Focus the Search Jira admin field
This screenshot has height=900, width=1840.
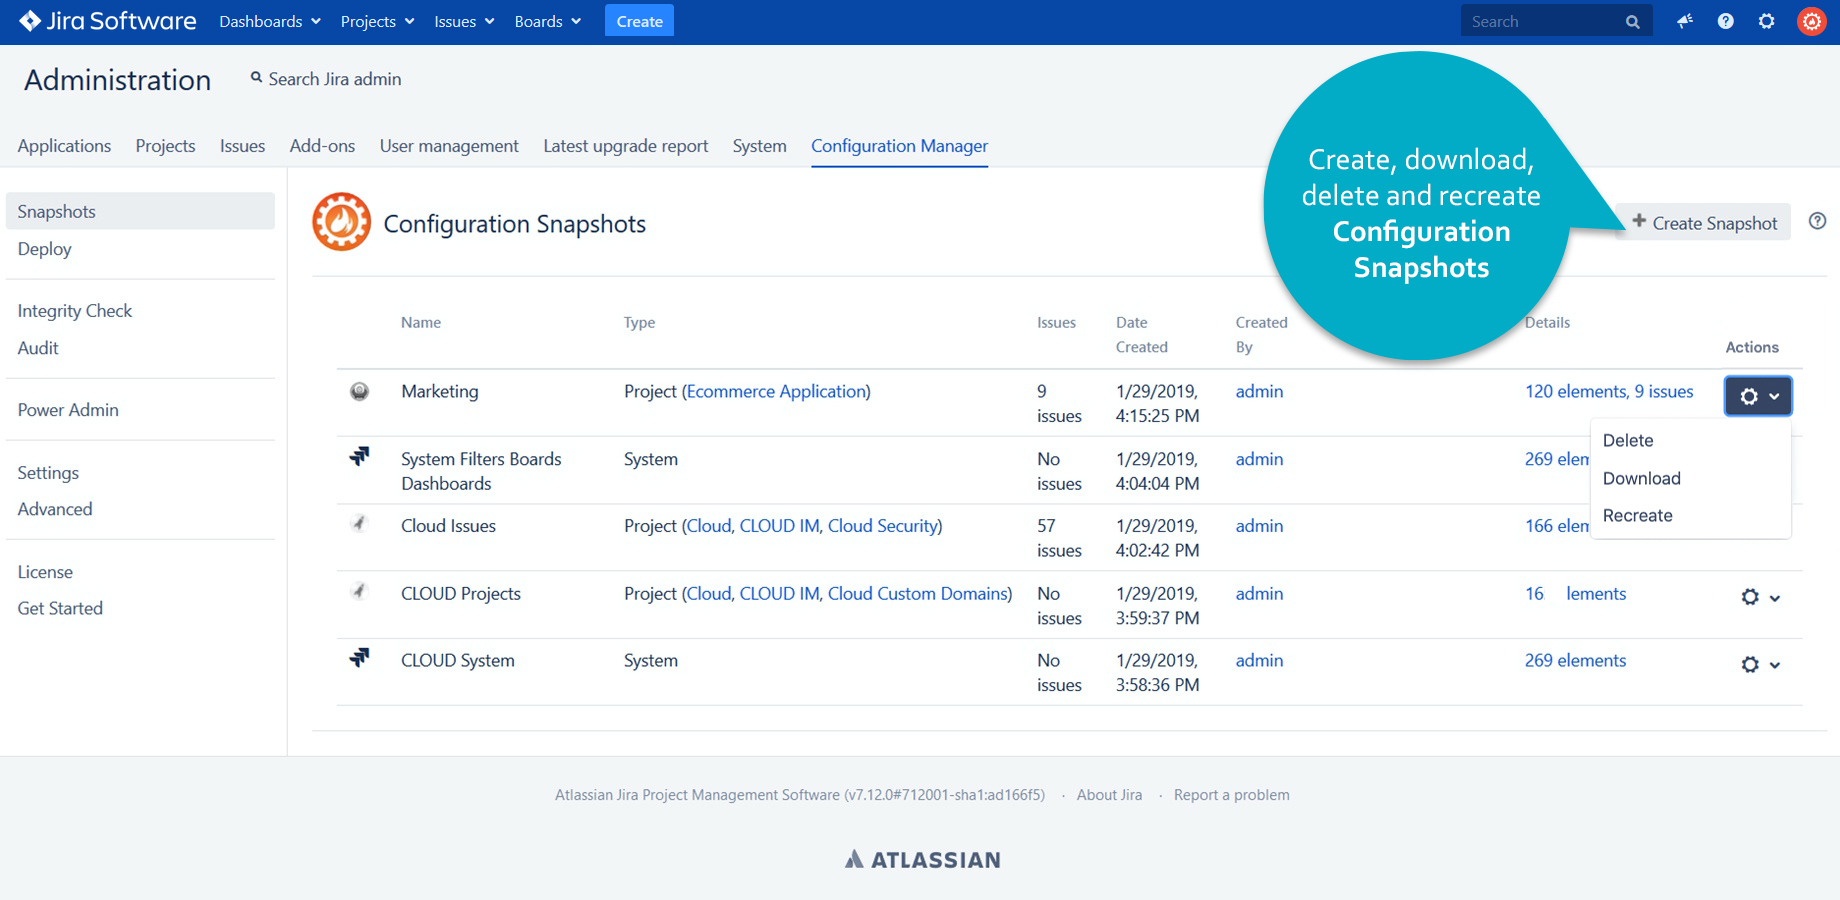click(x=334, y=79)
